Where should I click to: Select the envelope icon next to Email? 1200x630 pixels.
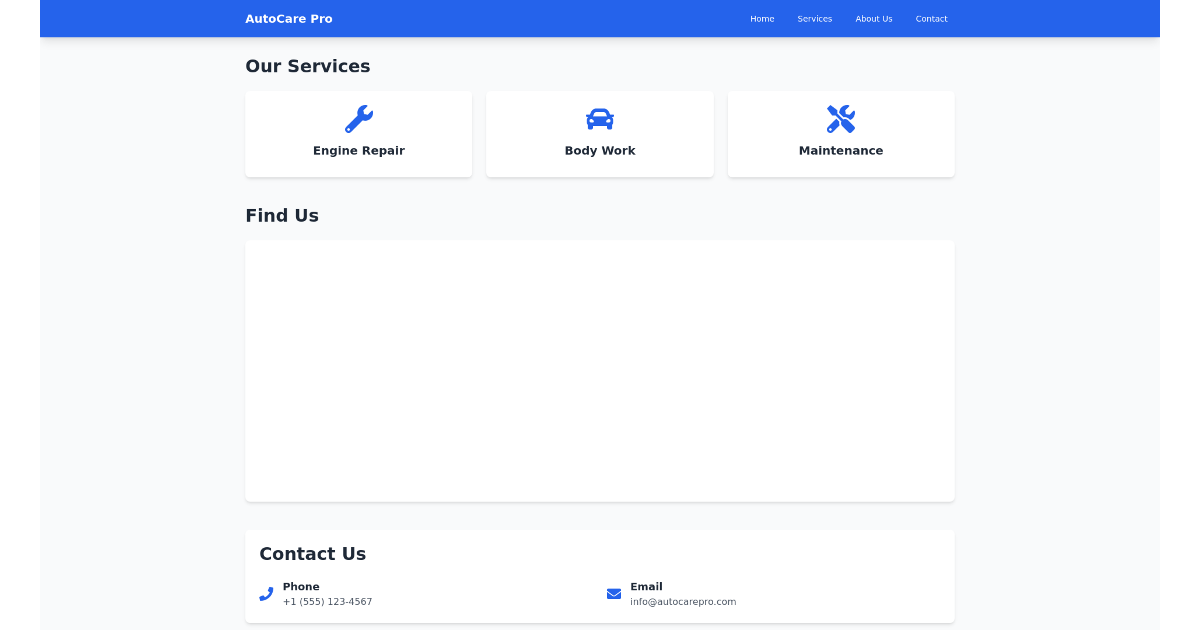(613, 593)
